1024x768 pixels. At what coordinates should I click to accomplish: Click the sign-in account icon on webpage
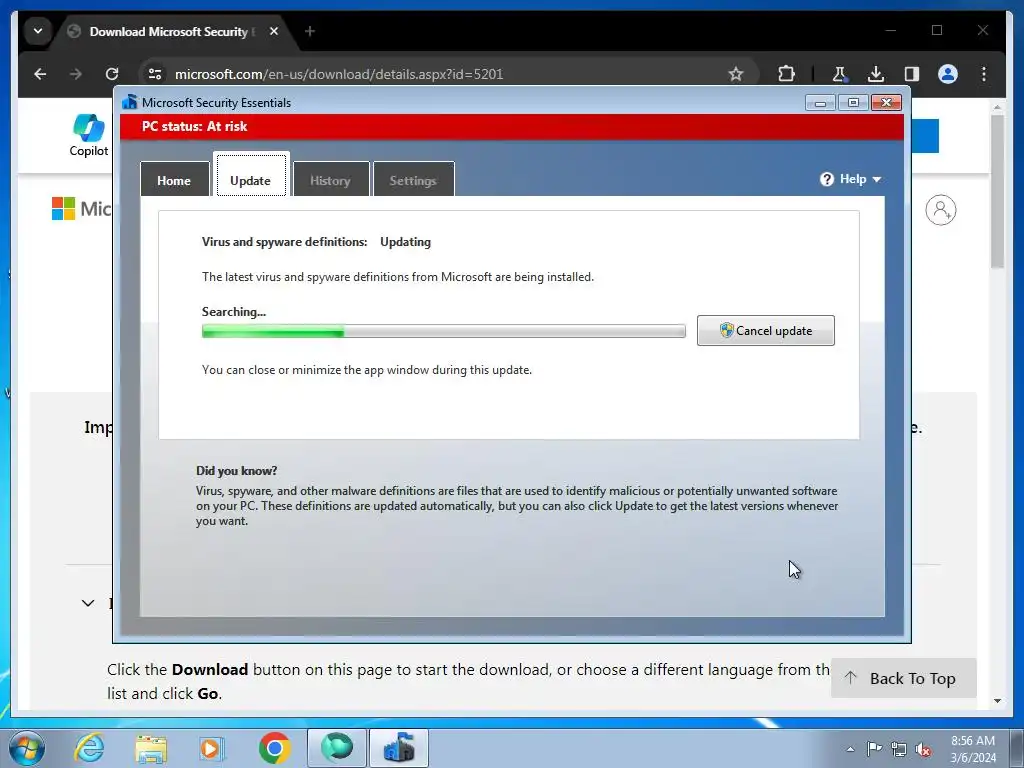tap(940, 210)
